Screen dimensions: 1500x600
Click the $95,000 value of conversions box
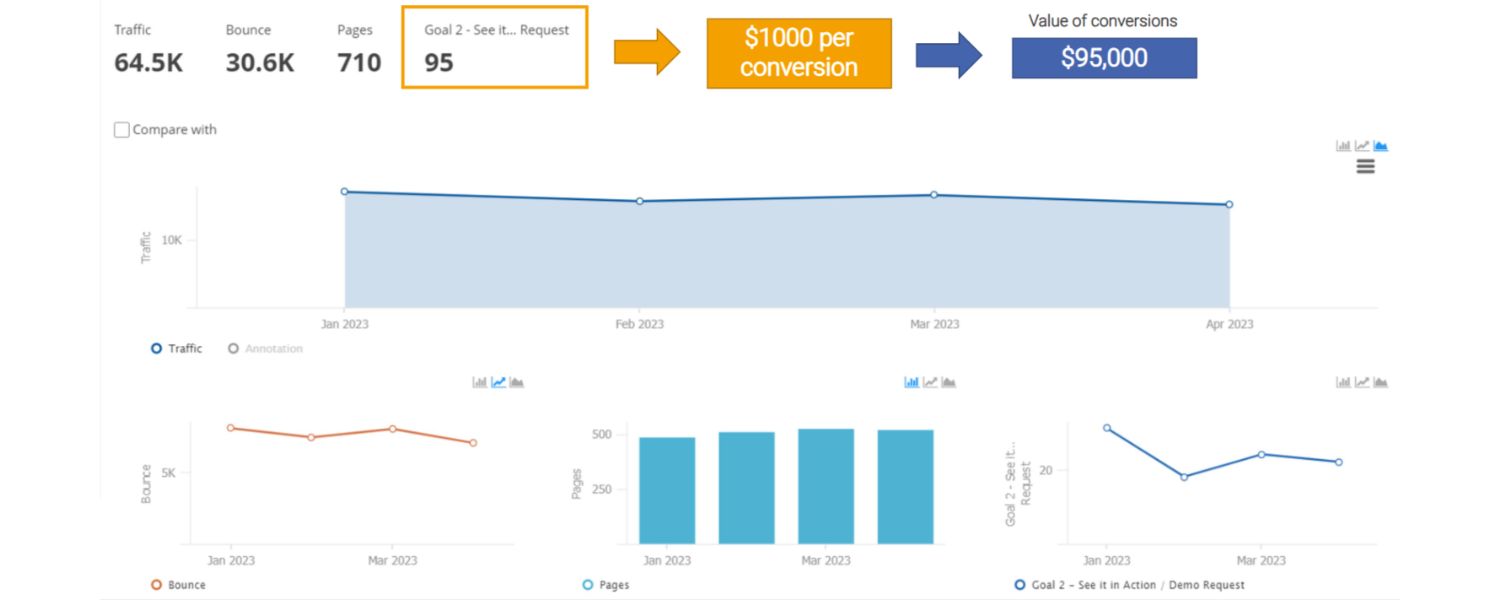pos(1104,58)
